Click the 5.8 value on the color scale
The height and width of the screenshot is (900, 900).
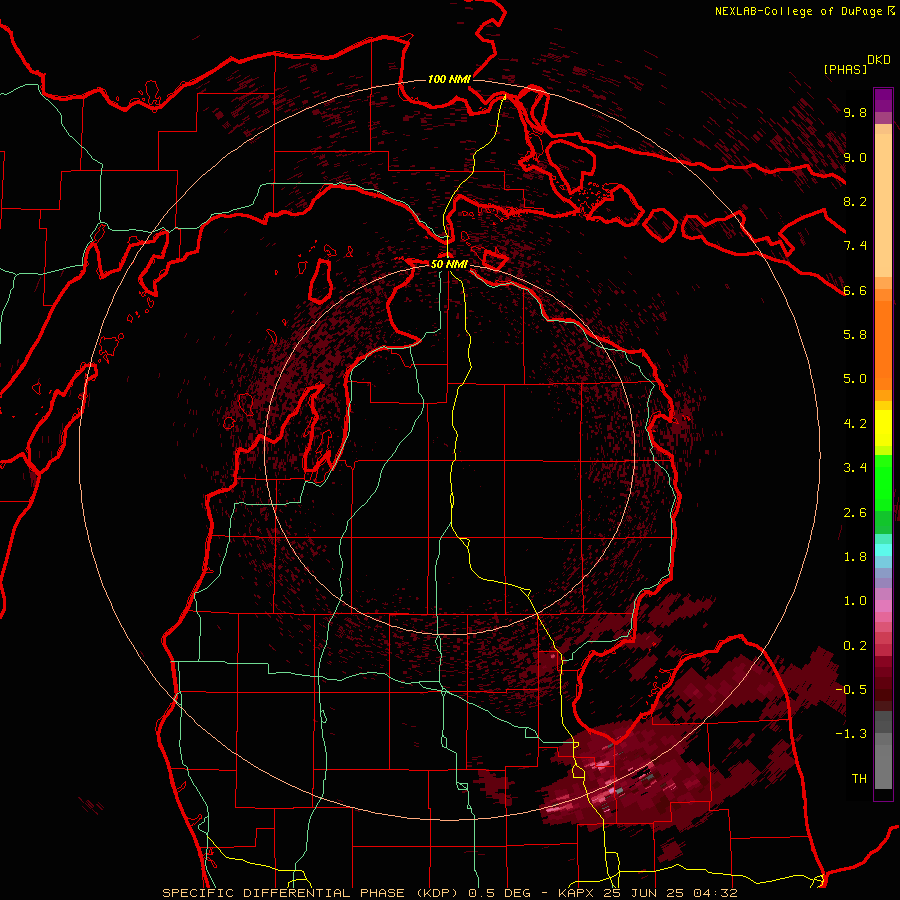click(x=855, y=335)
